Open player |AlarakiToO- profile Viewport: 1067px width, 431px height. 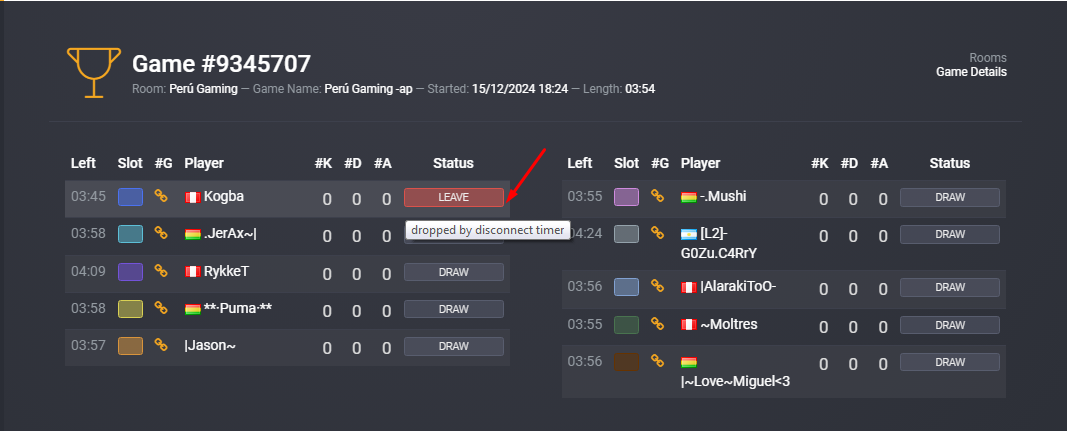coord(738,287)
